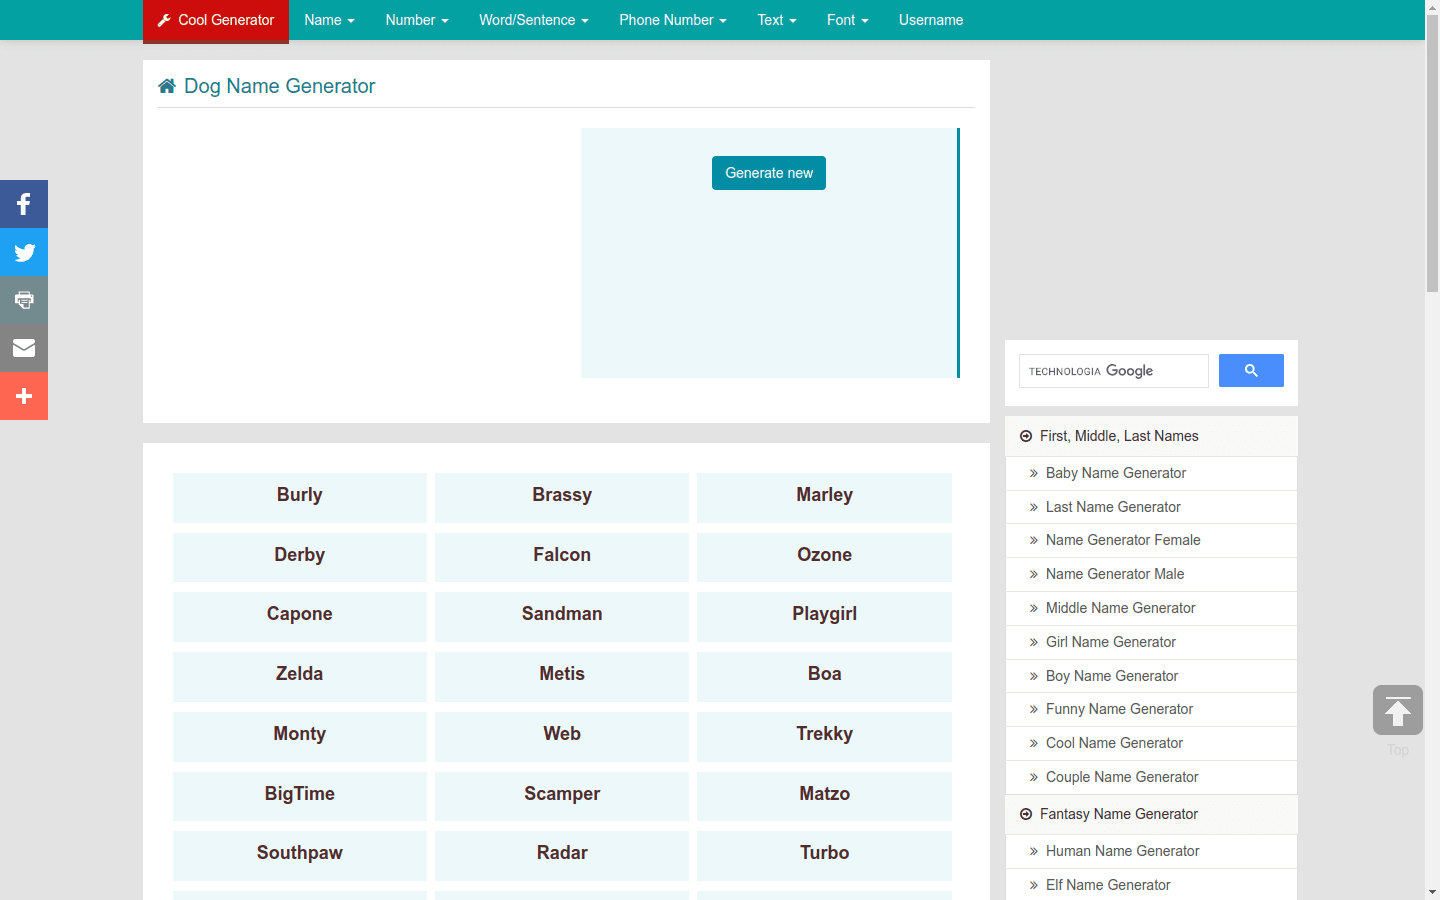Open the Elf Name Generator link
The image size is (1440, 900).
coord(1108,885)
